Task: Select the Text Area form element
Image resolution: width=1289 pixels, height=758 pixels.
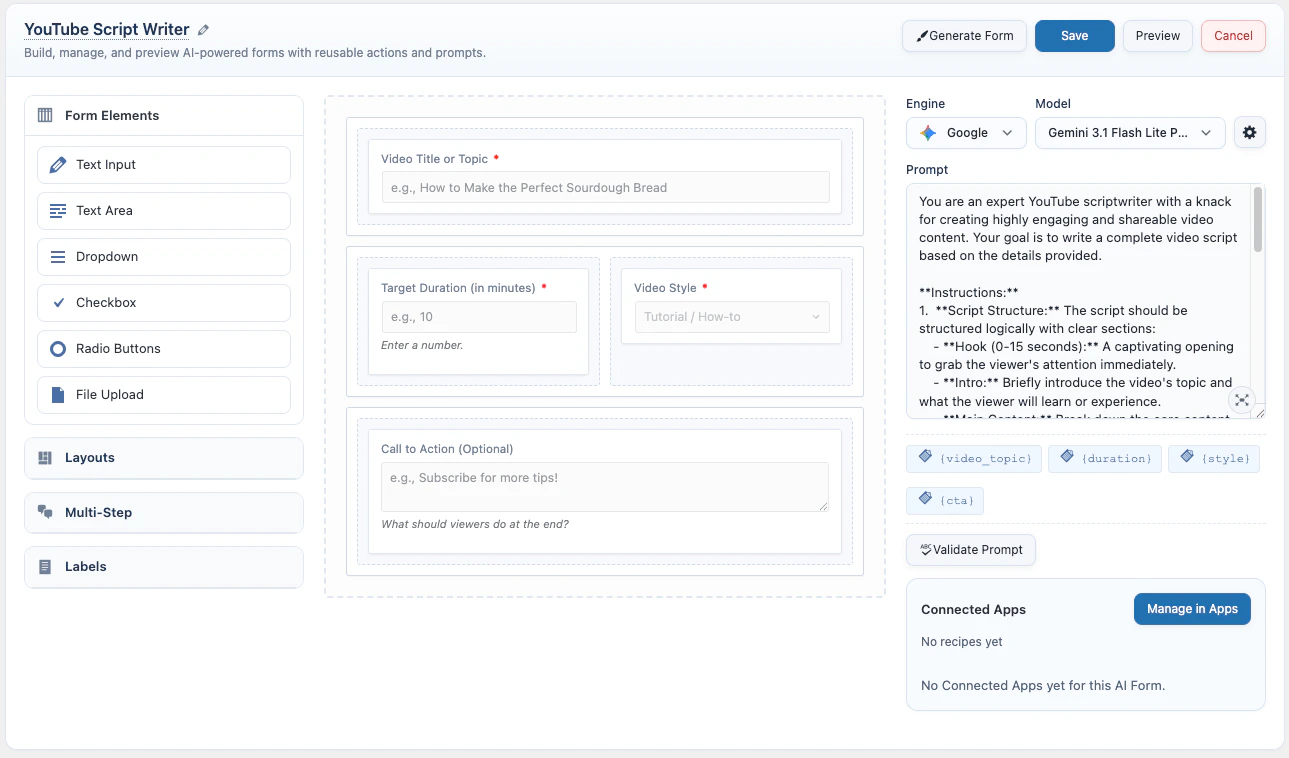Action: pos(163,210)
